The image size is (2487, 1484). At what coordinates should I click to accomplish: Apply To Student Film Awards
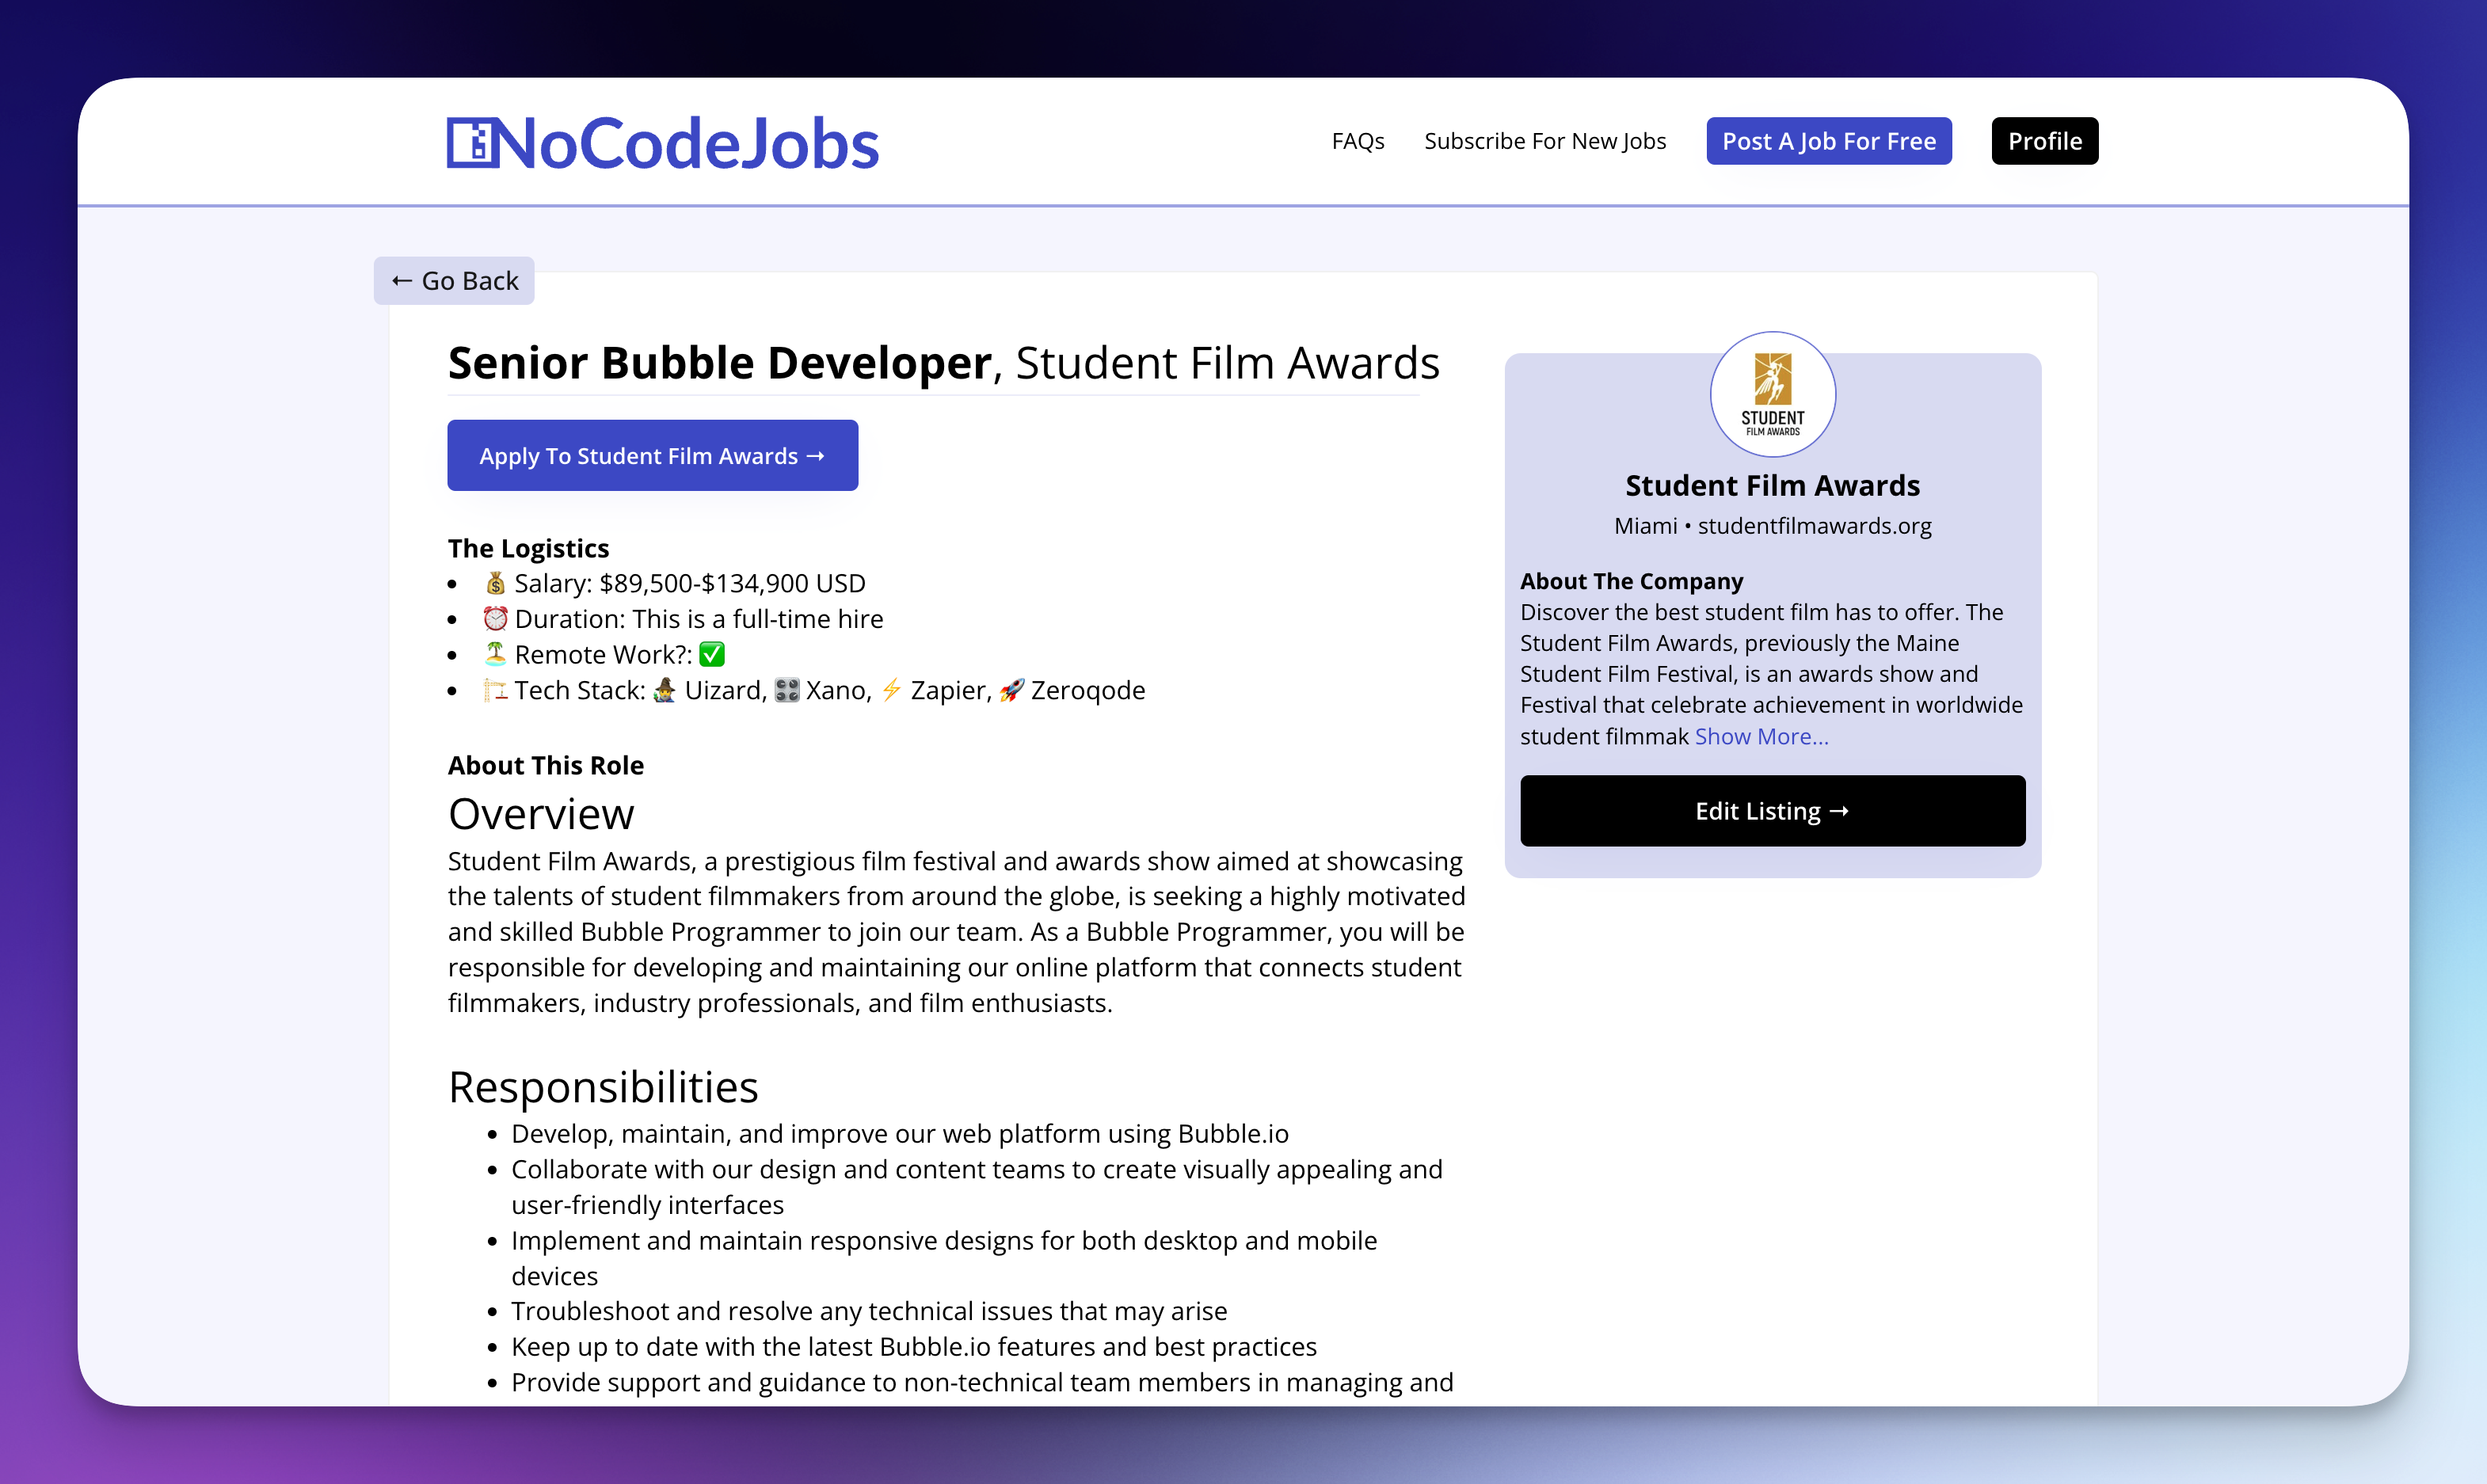click(652, 456)
